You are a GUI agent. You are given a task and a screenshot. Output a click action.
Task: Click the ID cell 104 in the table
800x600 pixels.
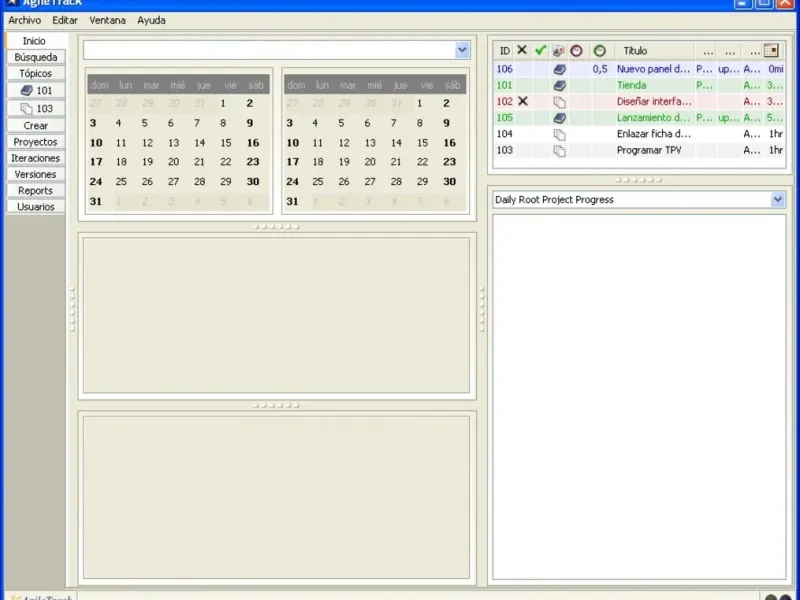[x=505, y=134]
